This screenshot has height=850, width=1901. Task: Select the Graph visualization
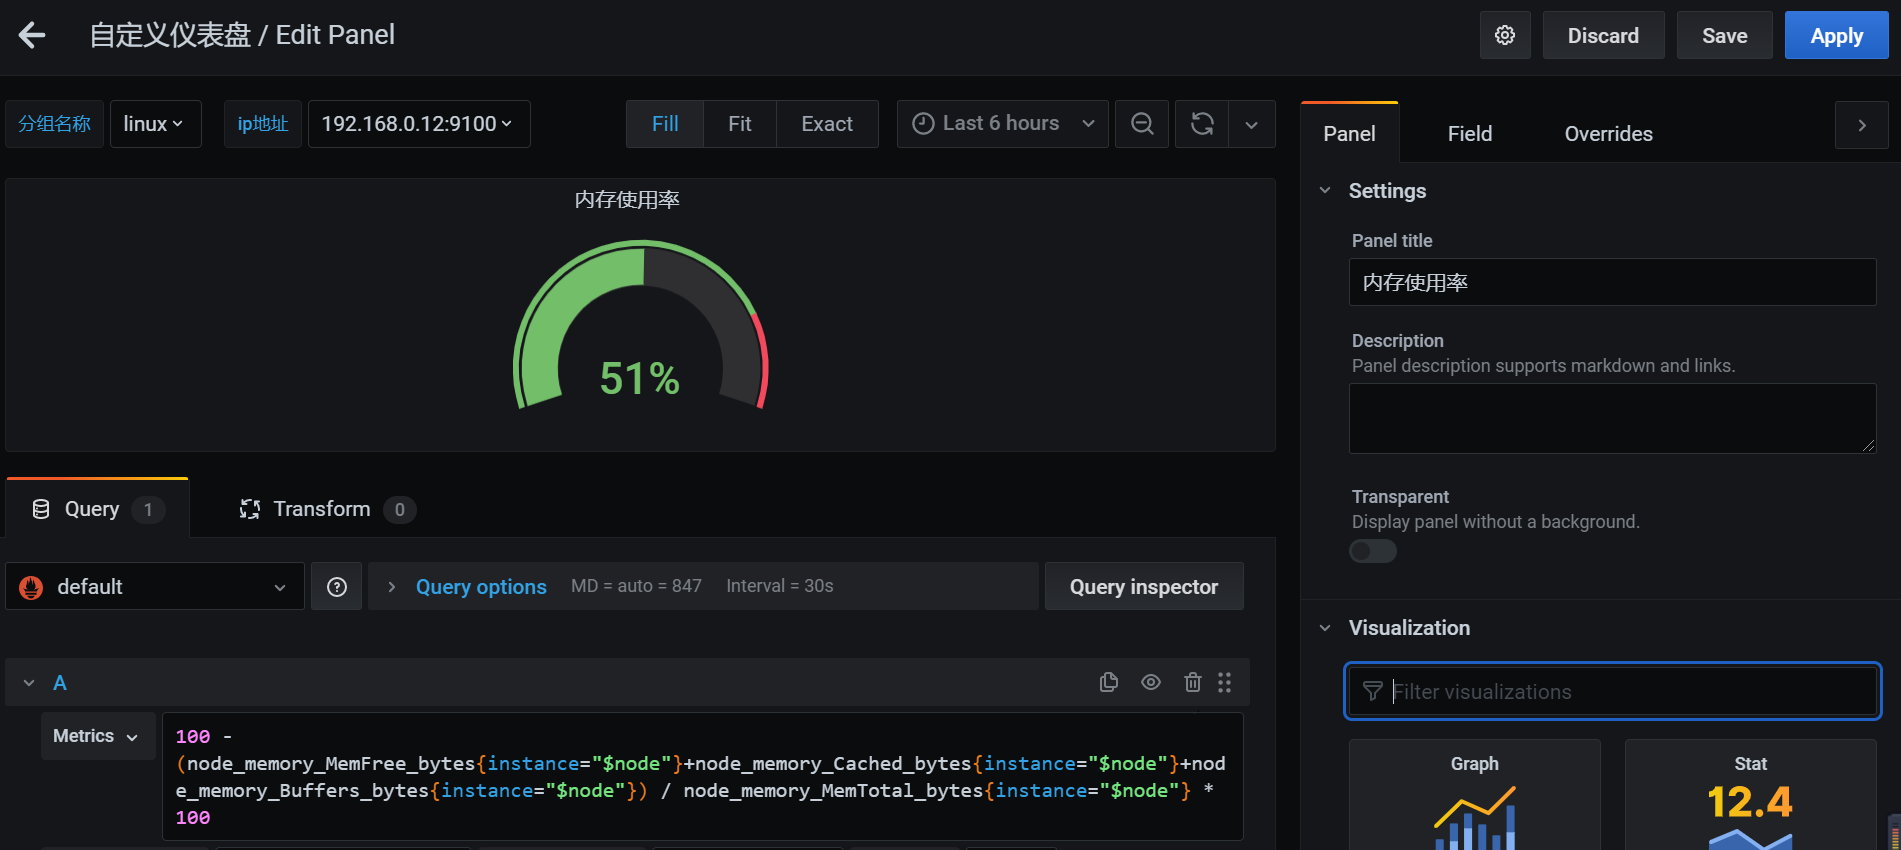point(1474,795)
